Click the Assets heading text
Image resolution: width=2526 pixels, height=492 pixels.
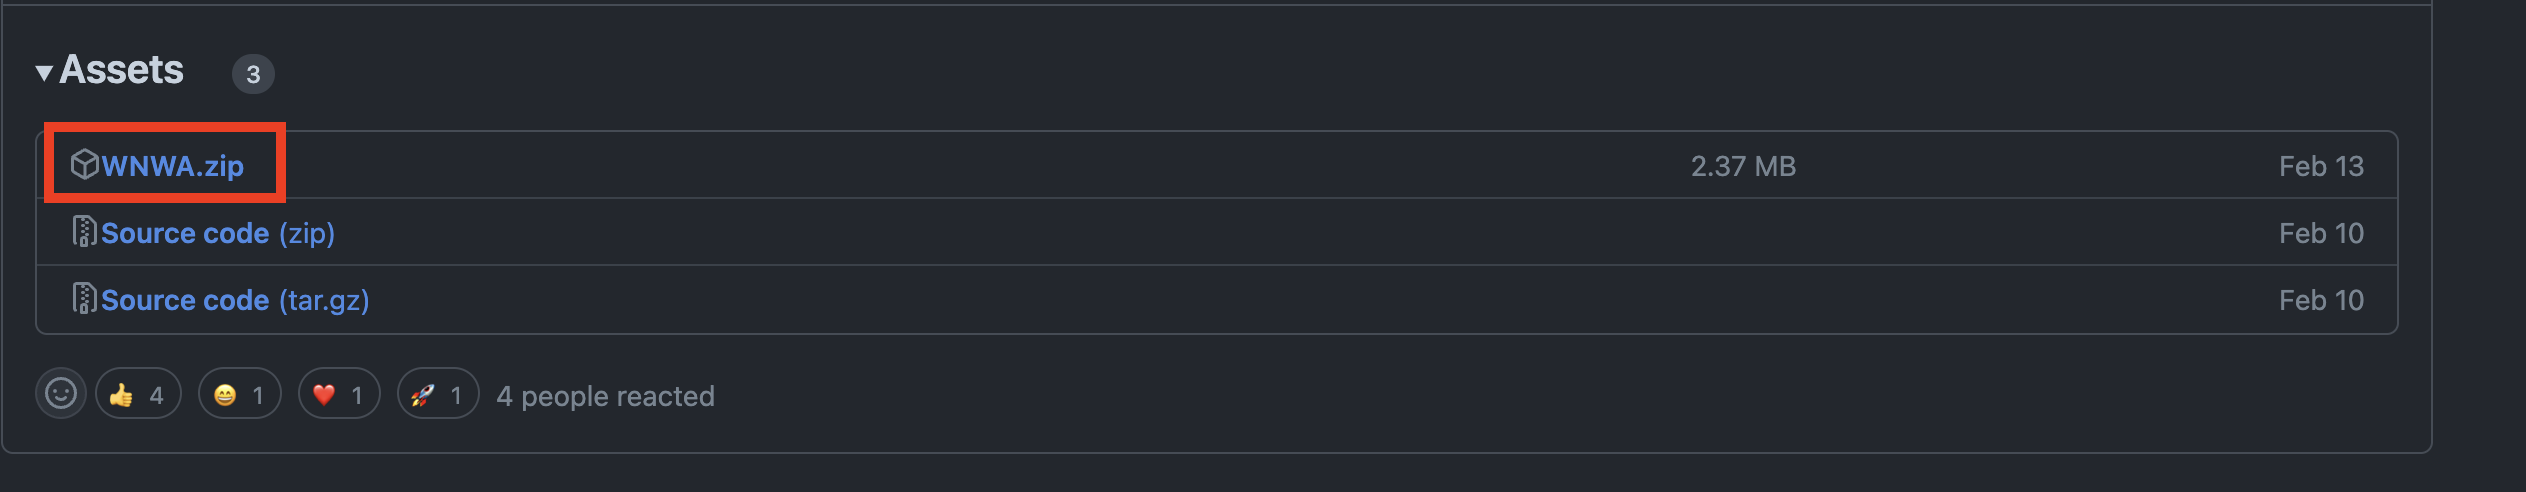(x=122, y=71)
